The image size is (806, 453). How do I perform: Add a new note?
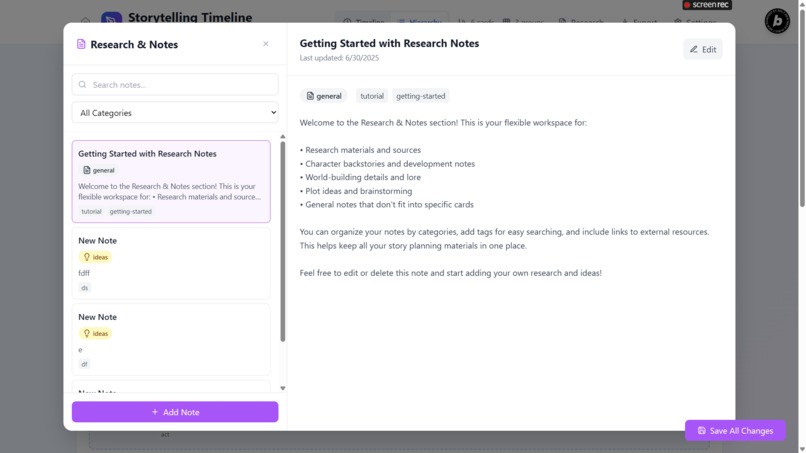pos(175,412)
